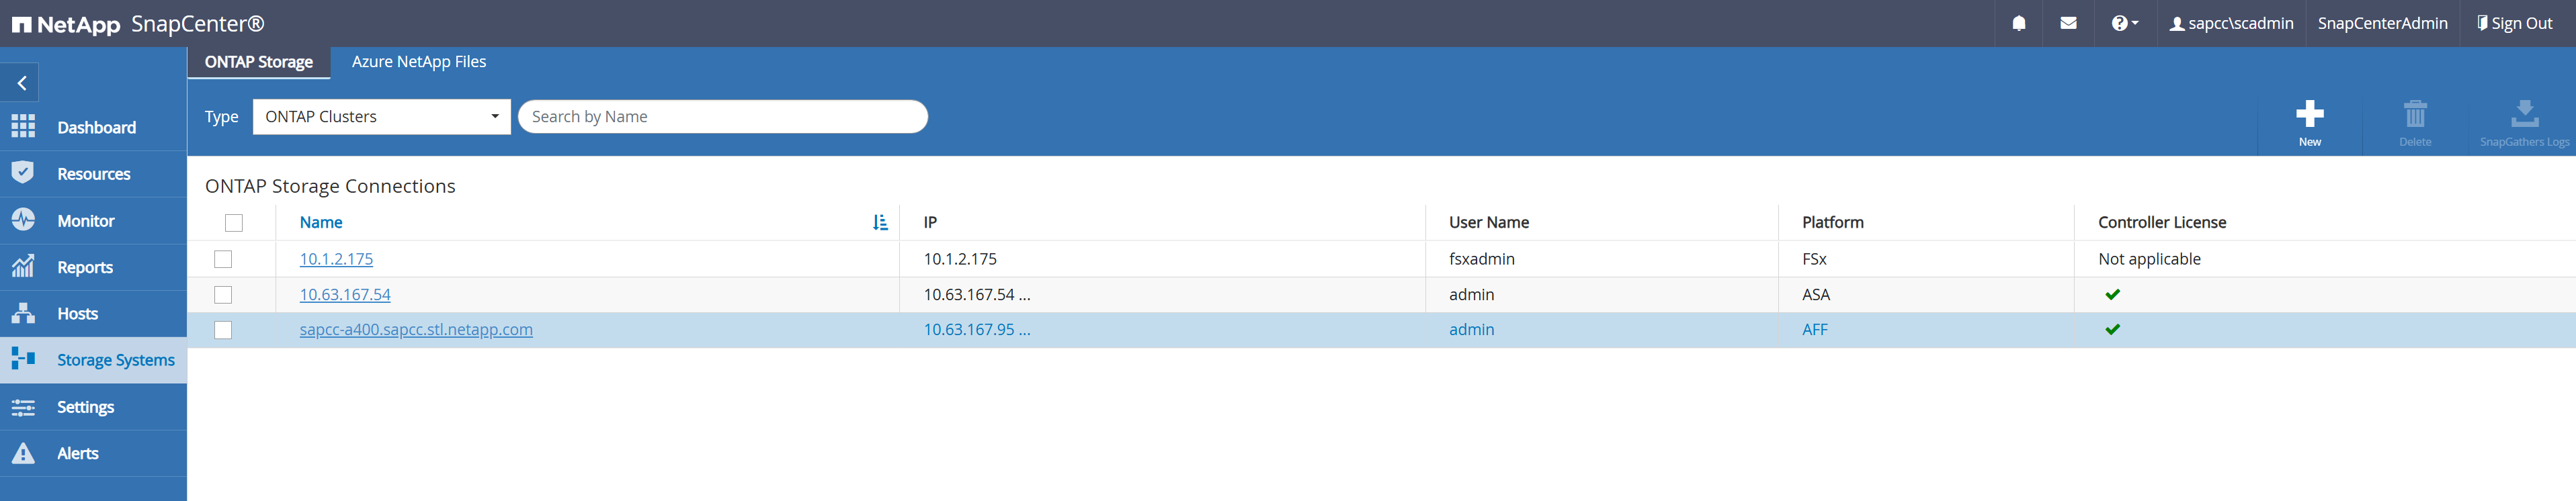Toggle the select-all header checkbox

point(234,222)
